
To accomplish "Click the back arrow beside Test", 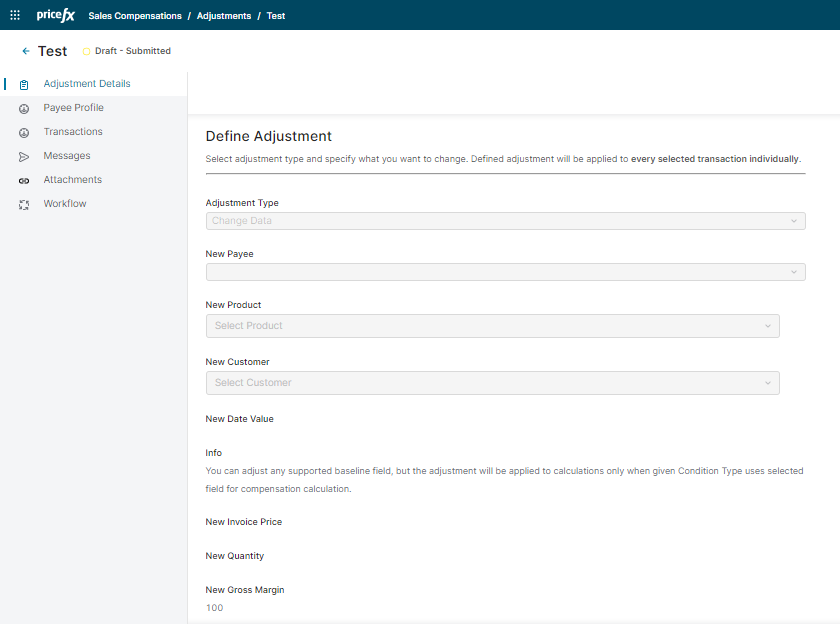I will 26,51.
